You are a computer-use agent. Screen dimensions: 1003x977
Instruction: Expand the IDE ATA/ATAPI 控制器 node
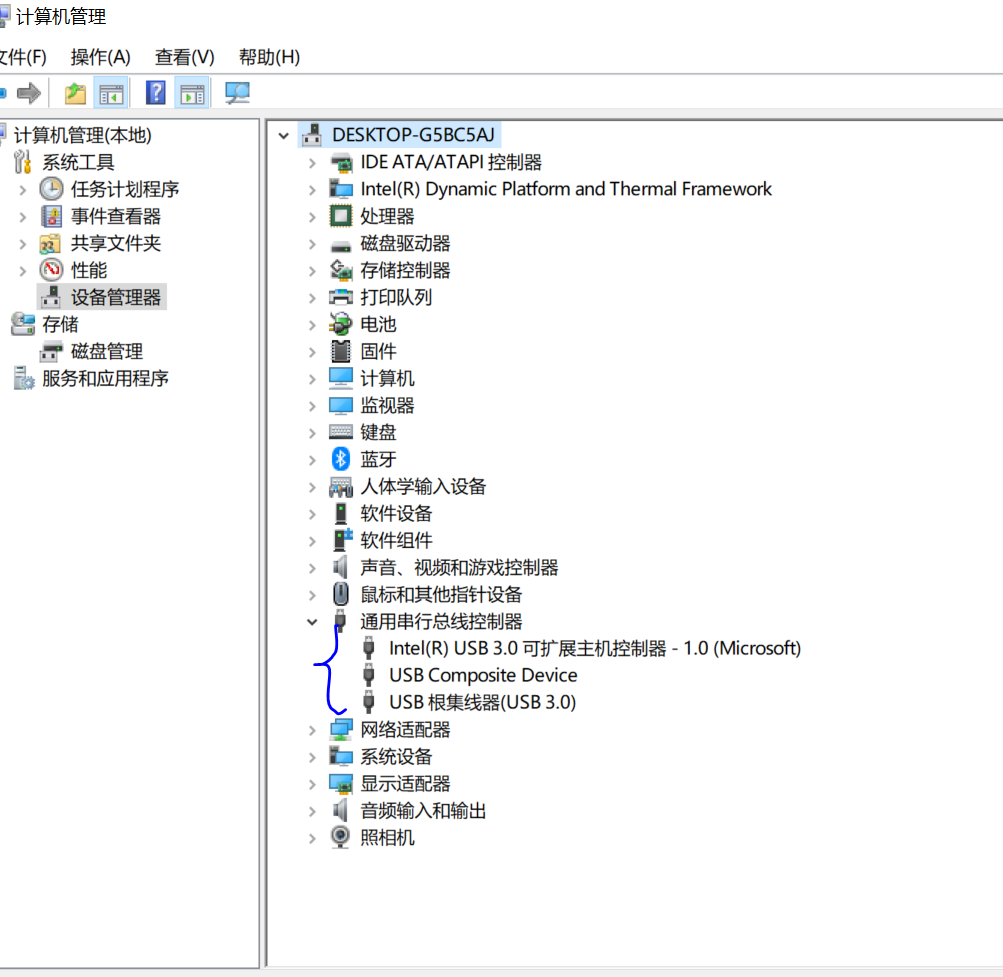tap(312, 163)
